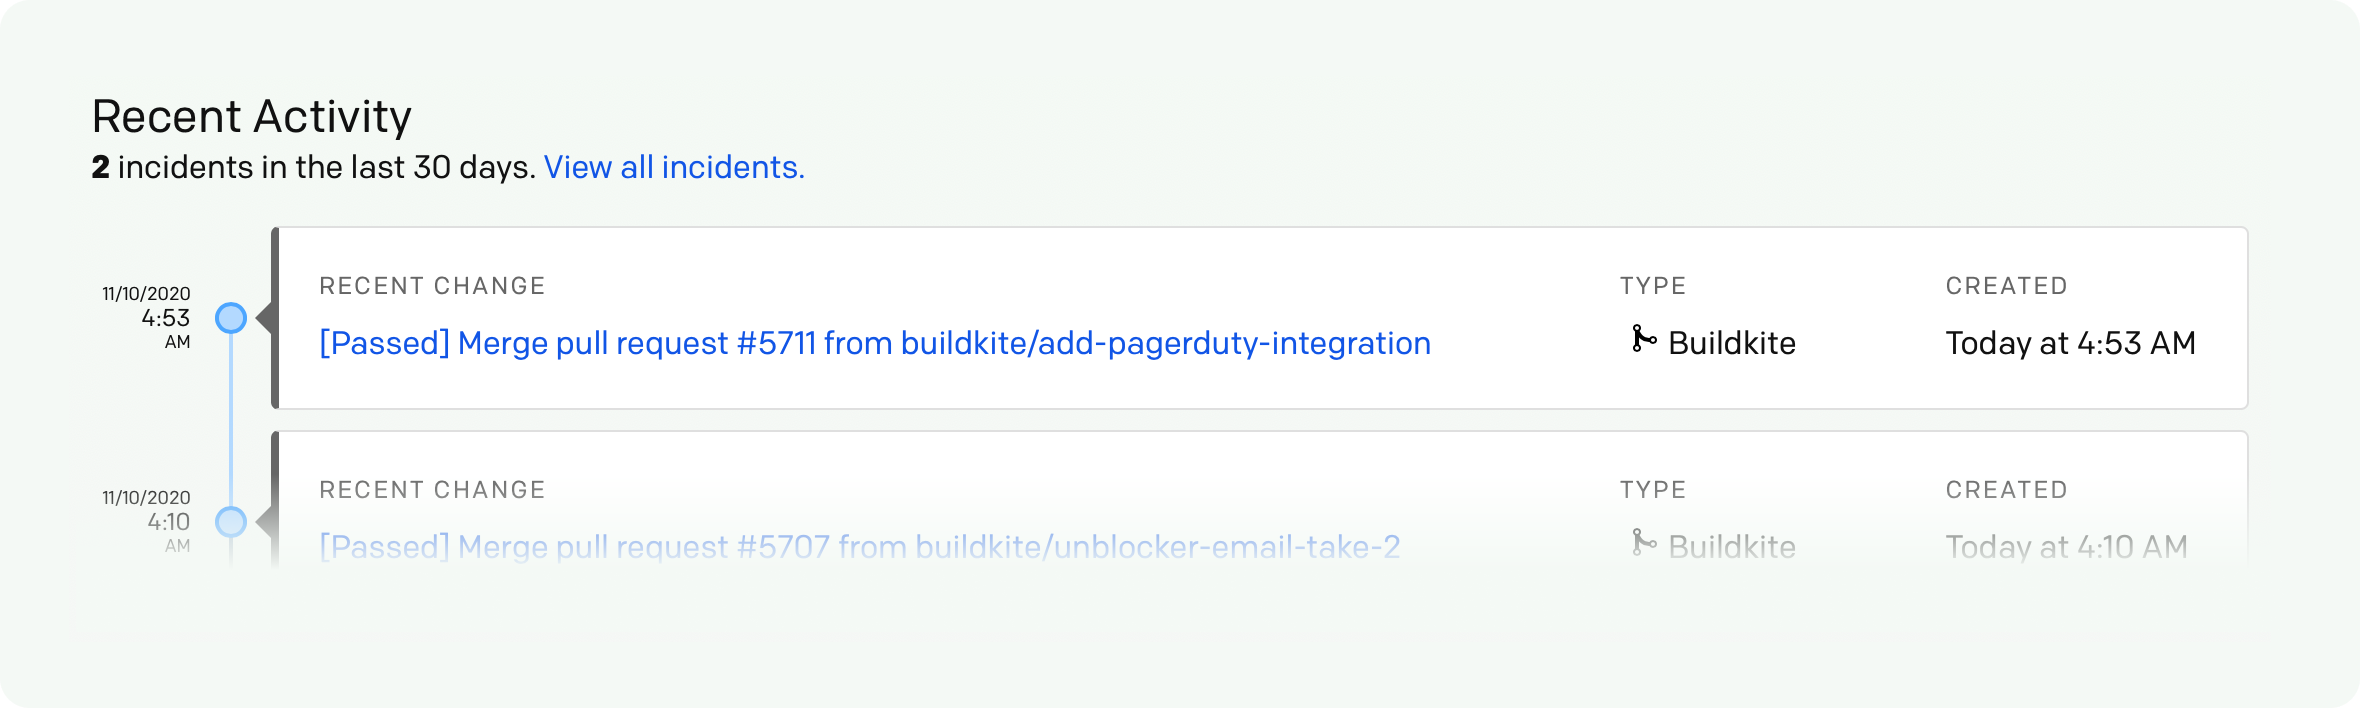Open pull request #5707 unblocker-email-take-2

coord(858,546)
